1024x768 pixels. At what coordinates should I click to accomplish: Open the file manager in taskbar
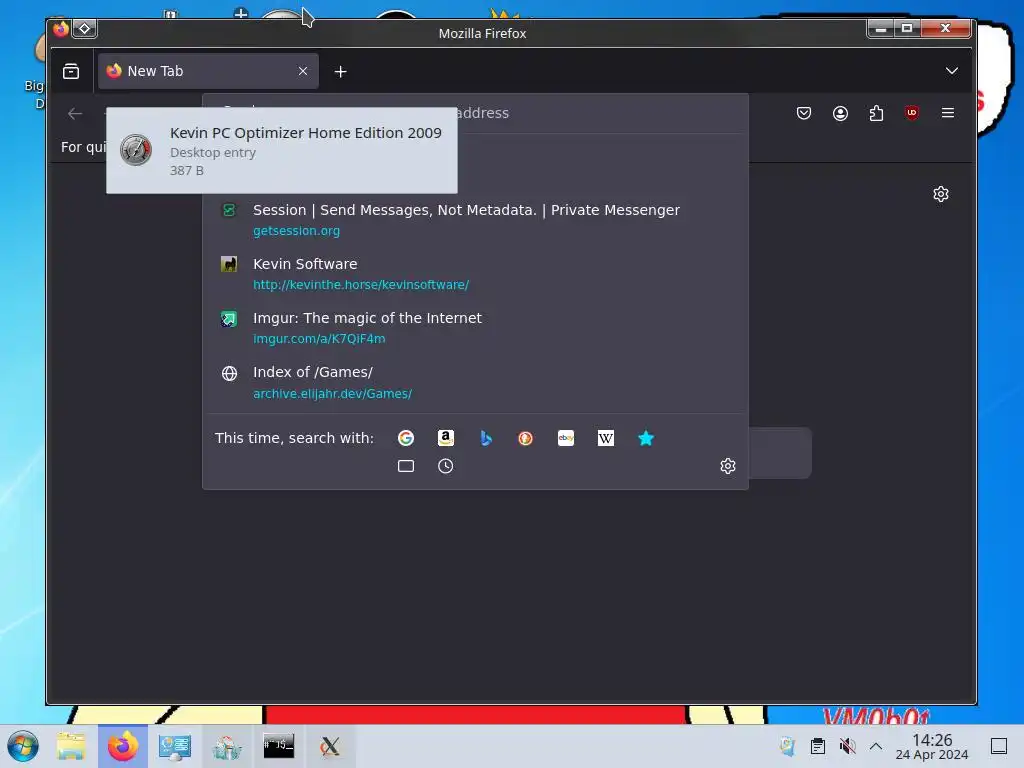coord(71,746)
